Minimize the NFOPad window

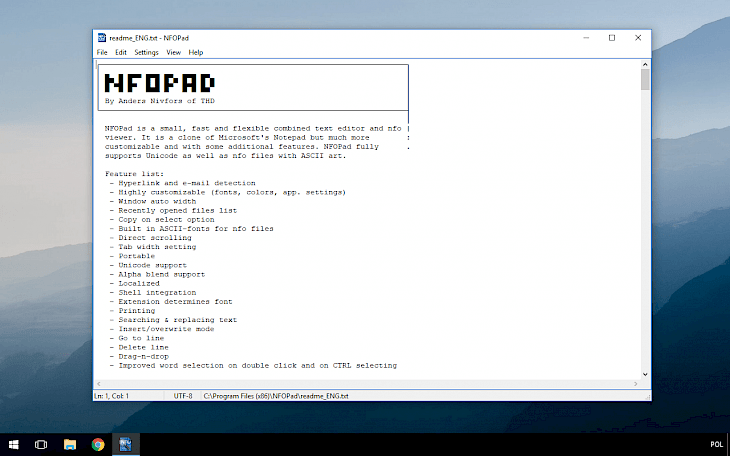586,38
